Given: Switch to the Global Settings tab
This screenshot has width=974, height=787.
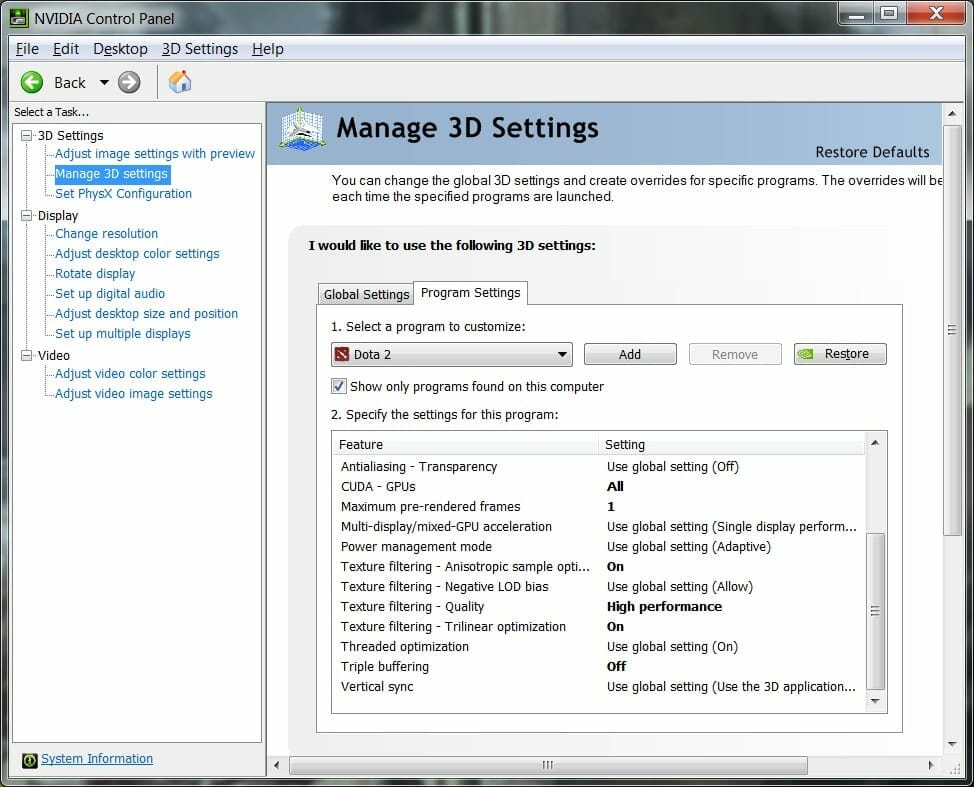Looking at the screenshot, I should pos(365,294).
